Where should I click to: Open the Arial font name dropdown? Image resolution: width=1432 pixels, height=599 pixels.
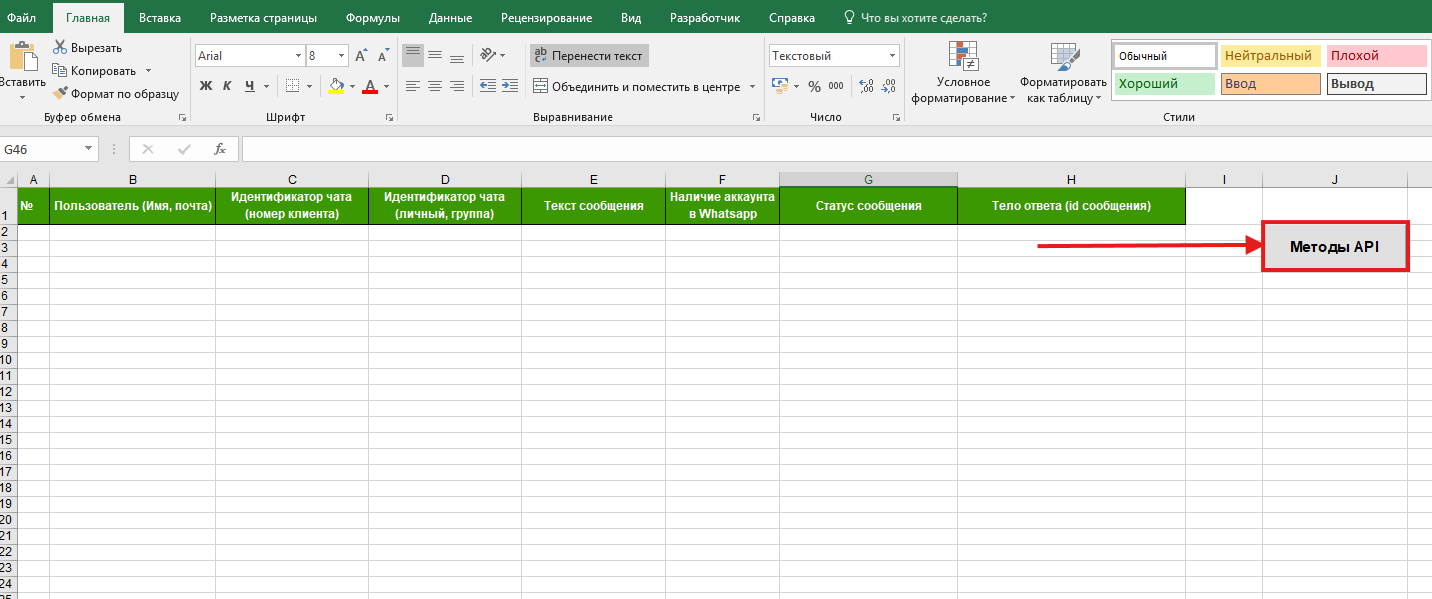click(x=298, y=56)
